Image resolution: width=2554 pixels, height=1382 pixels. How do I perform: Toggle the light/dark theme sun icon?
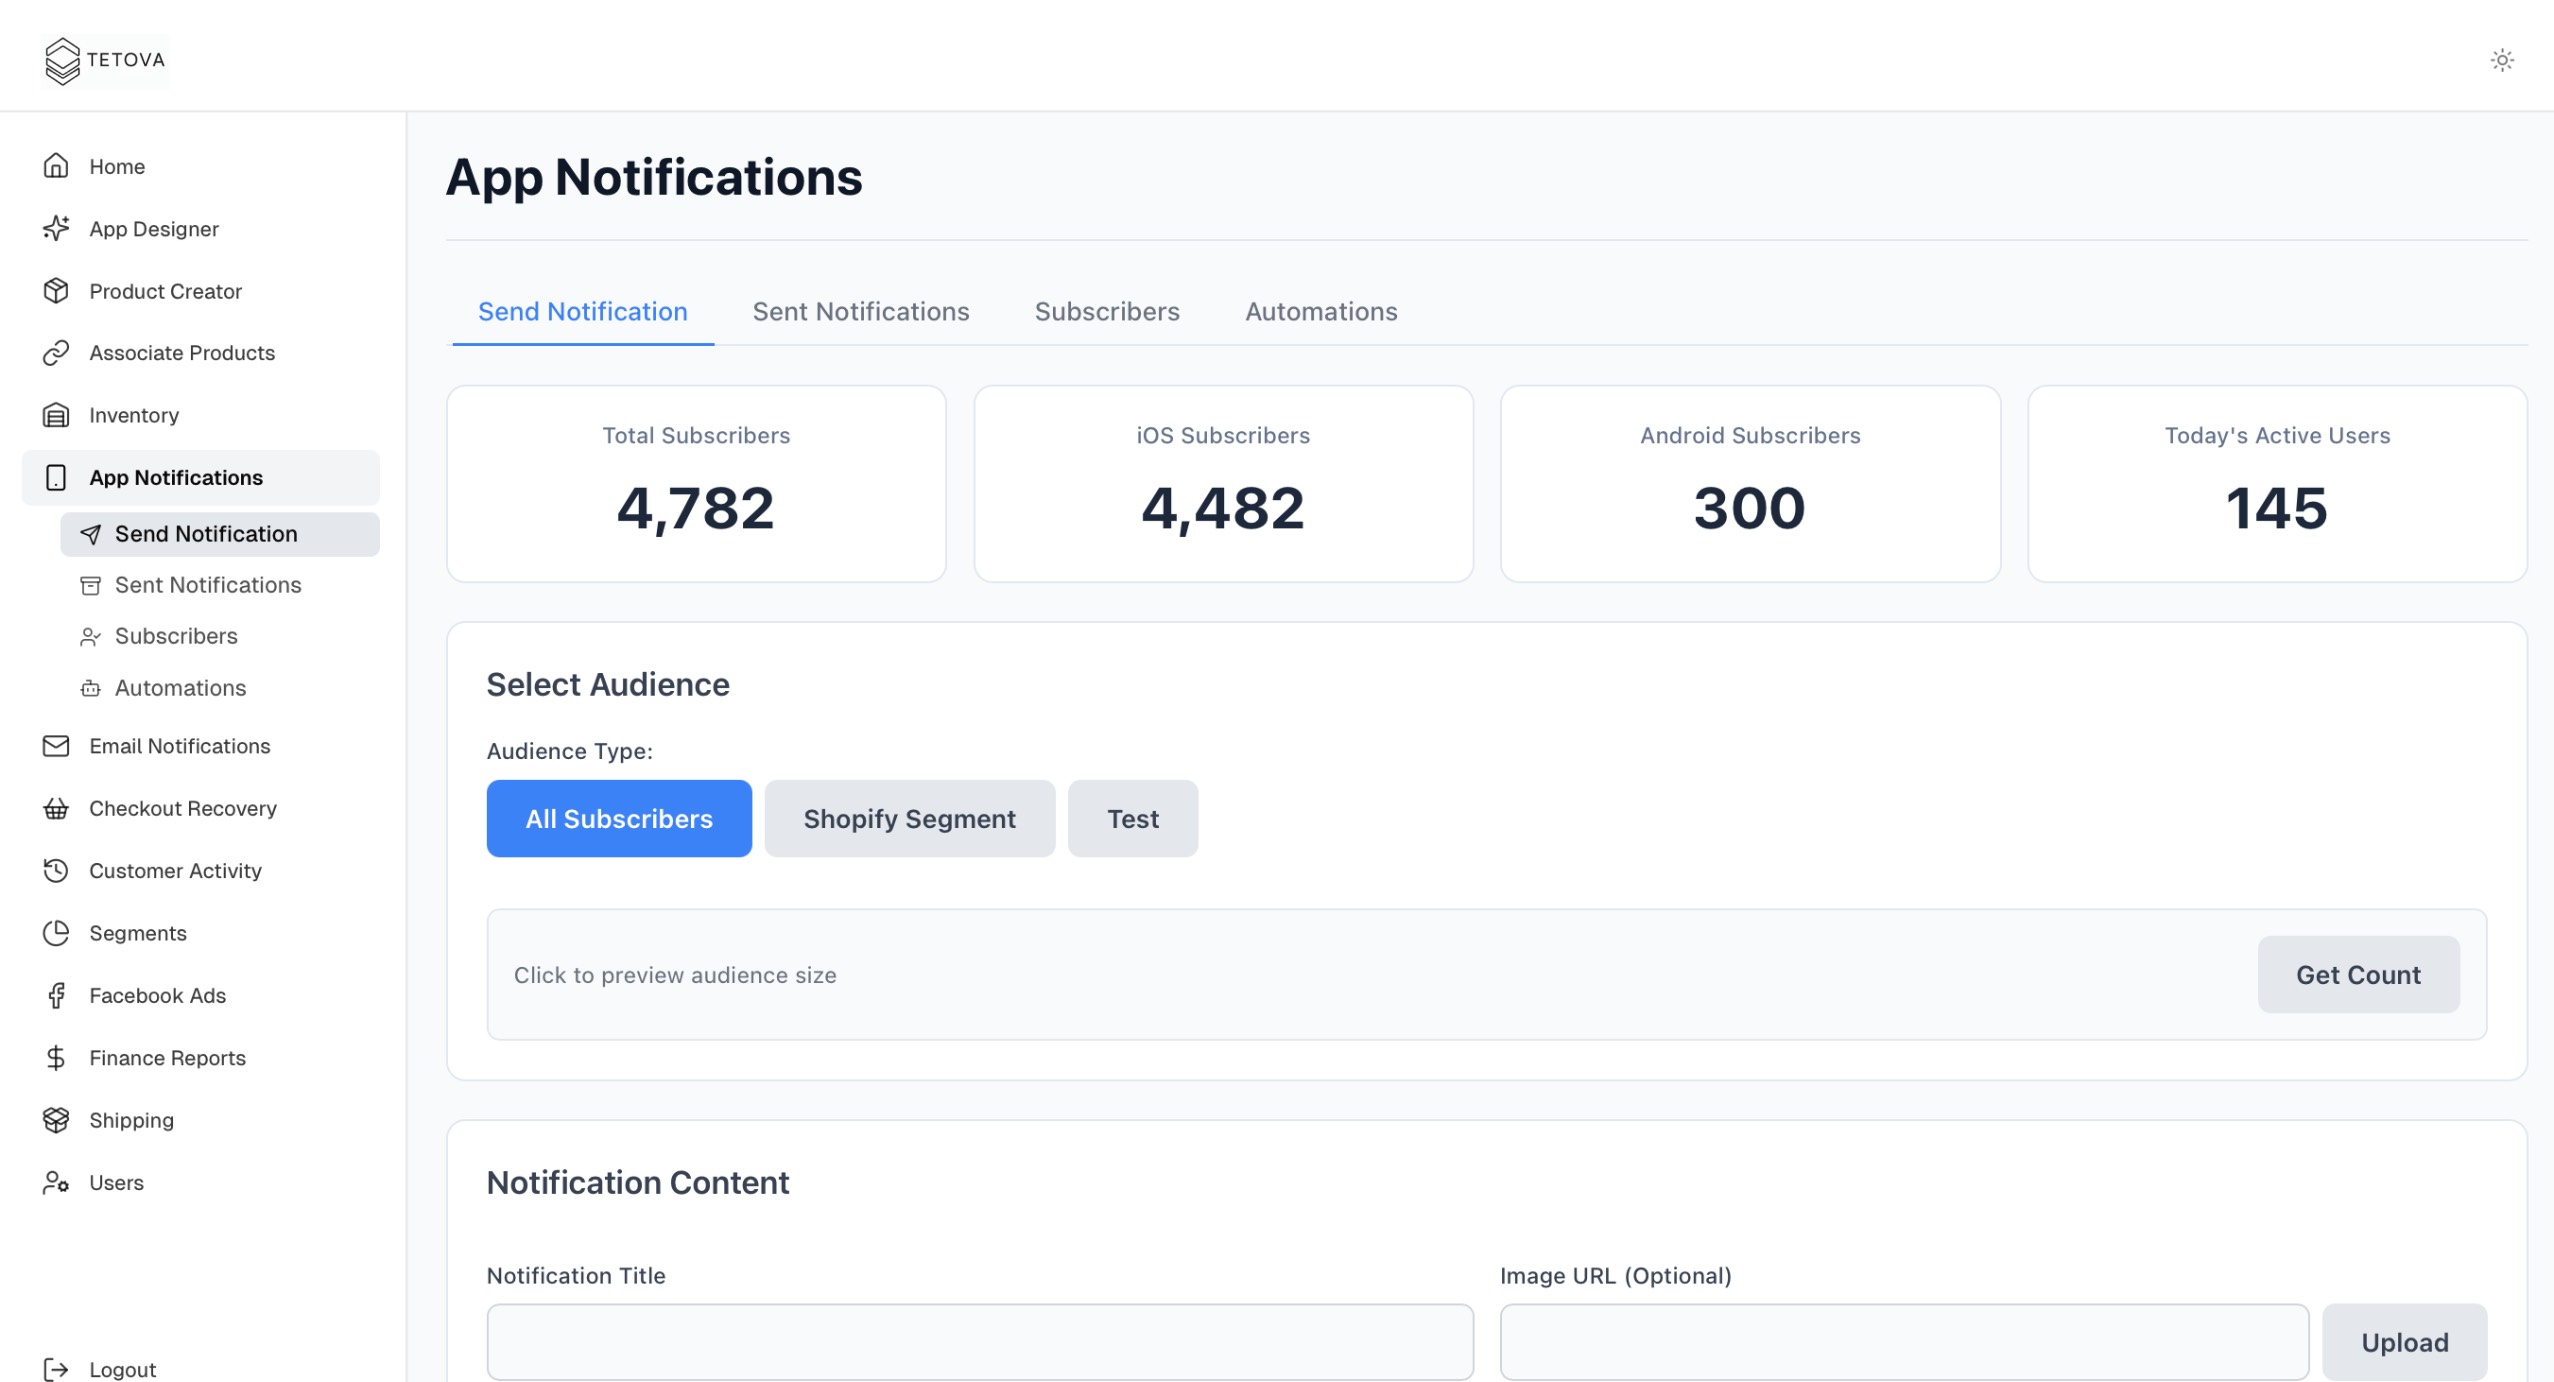point(2502,60)
